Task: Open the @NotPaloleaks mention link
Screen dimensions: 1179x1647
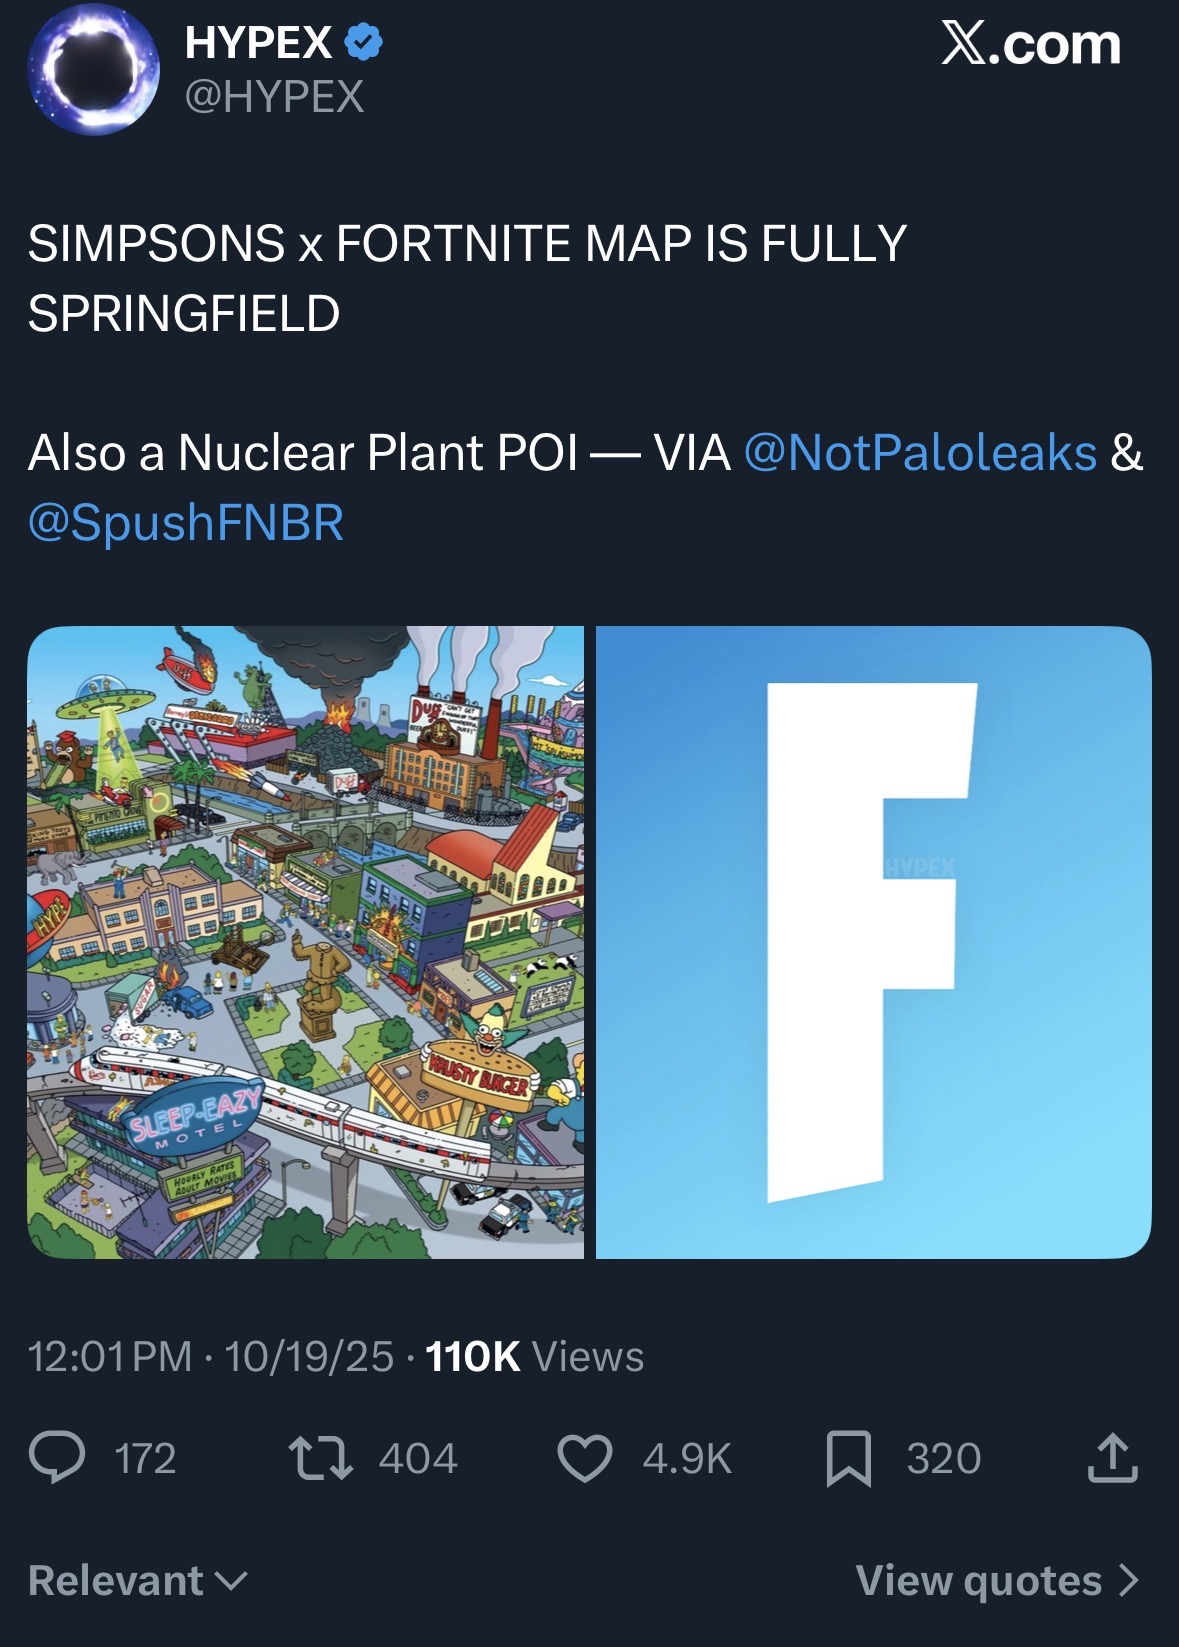Action: coord(920,452)
